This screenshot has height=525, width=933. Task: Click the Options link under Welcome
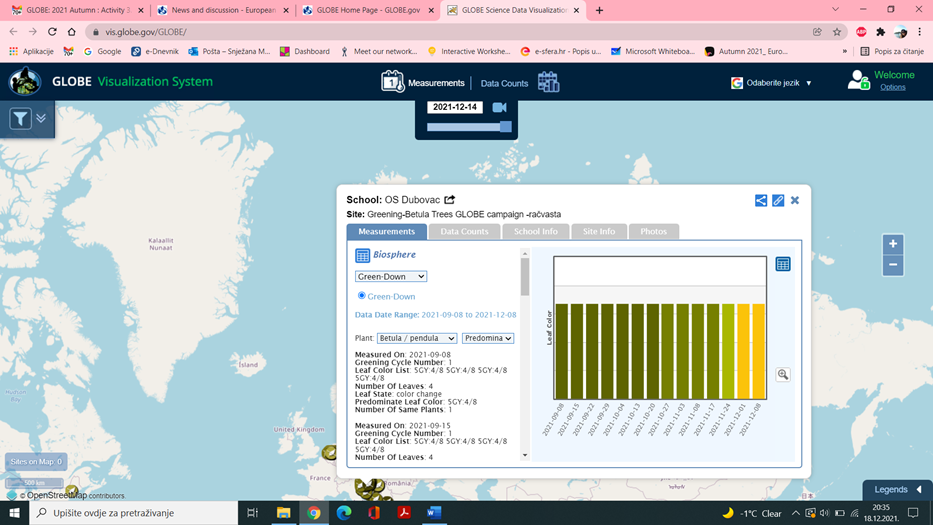[893, 87]
